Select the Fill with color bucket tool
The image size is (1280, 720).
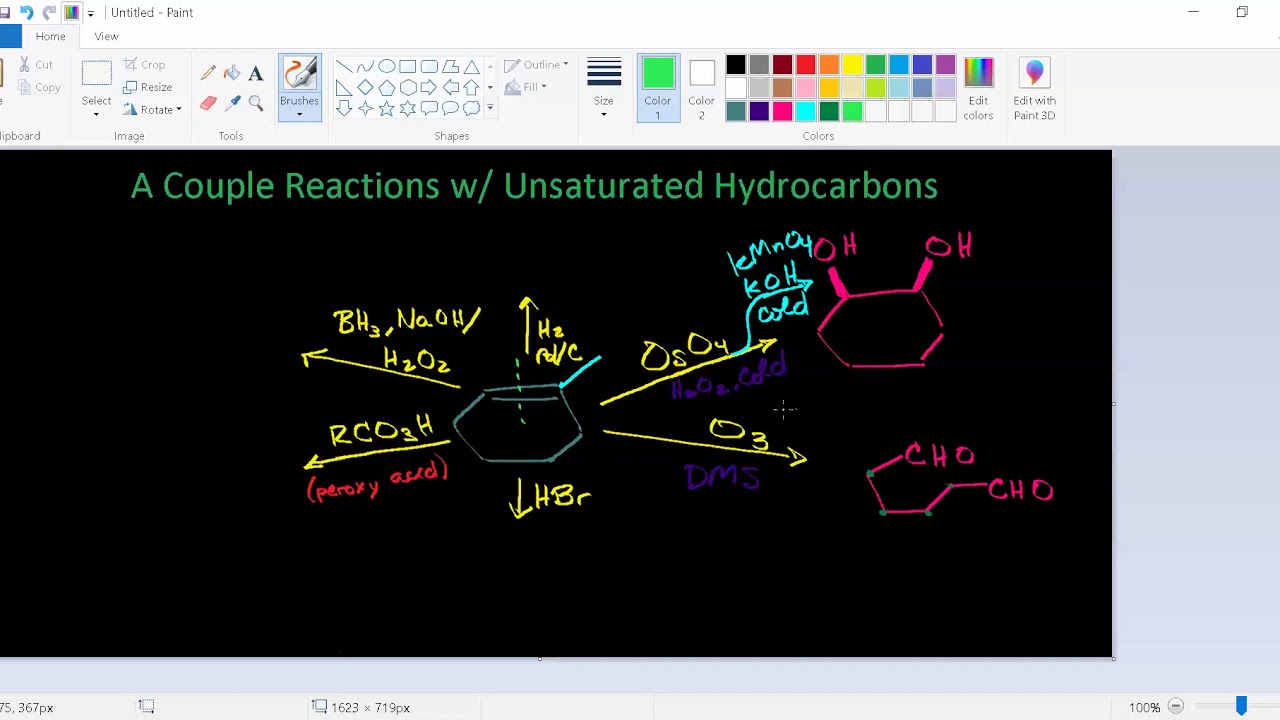(x=232, y=73)
